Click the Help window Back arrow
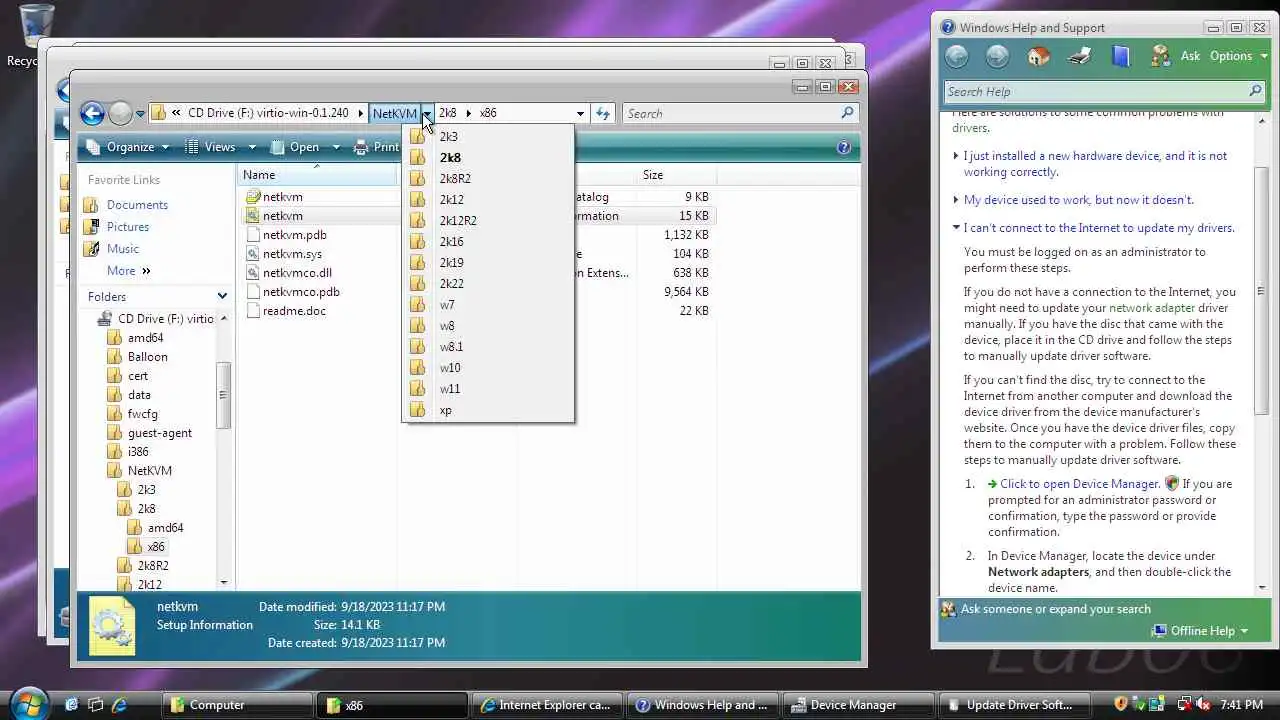The width and height of the screenshot is (1280, 720). coord(957,56)
